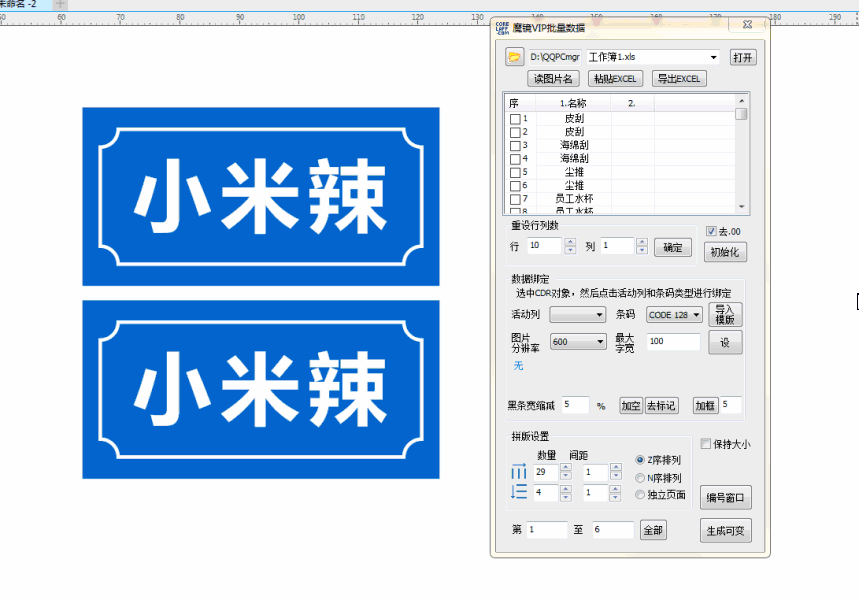Decrease the 行 value with down arrow
Screen dimensions: 859x600
point(570,249)
